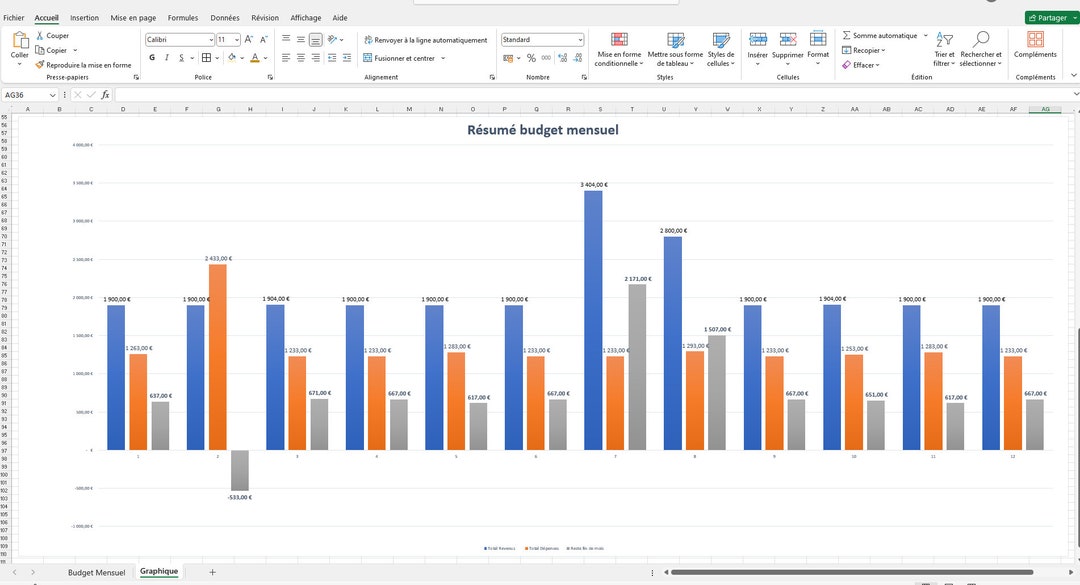Expand the Fusionner et centrer arrow

(443, 59)
